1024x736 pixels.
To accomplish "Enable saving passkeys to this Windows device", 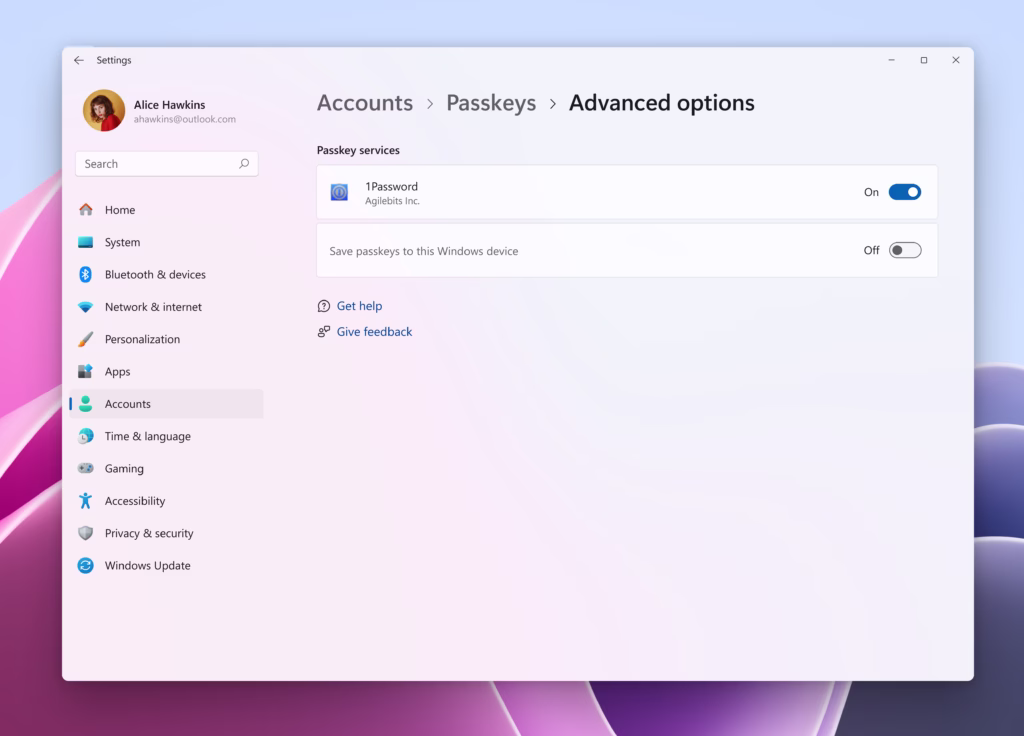I will [x=905, y=250].
